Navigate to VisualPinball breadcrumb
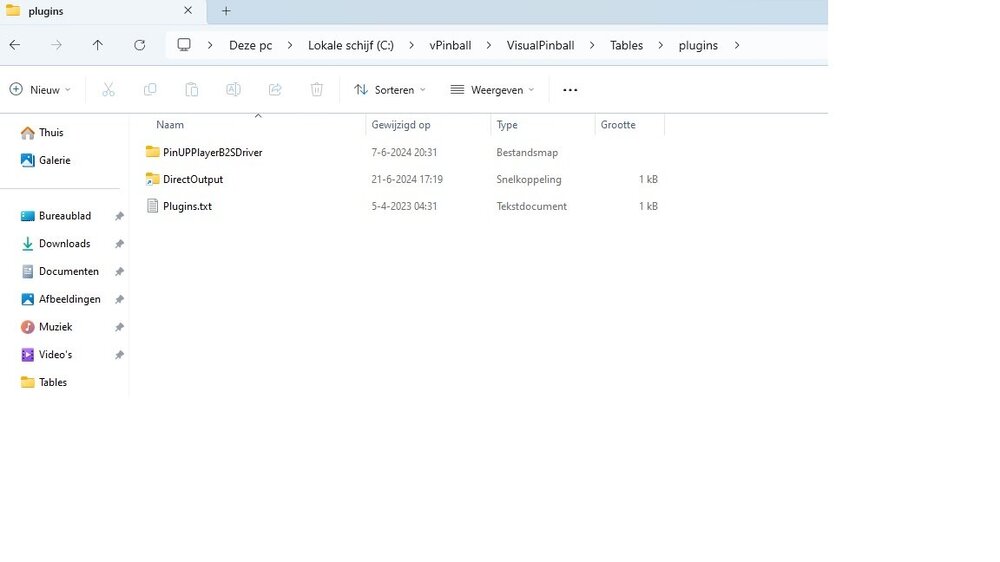This screenshot has height=562, width=1000. [540, 45]
